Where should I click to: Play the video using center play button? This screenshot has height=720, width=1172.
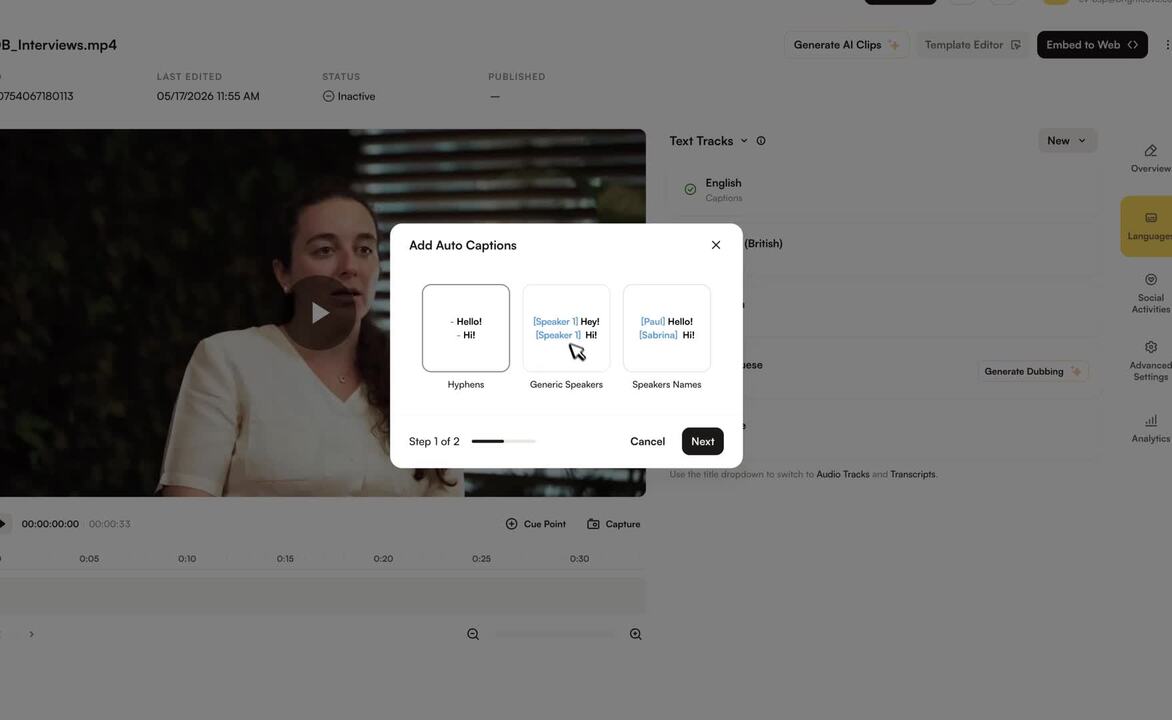[x=320, y=313]
